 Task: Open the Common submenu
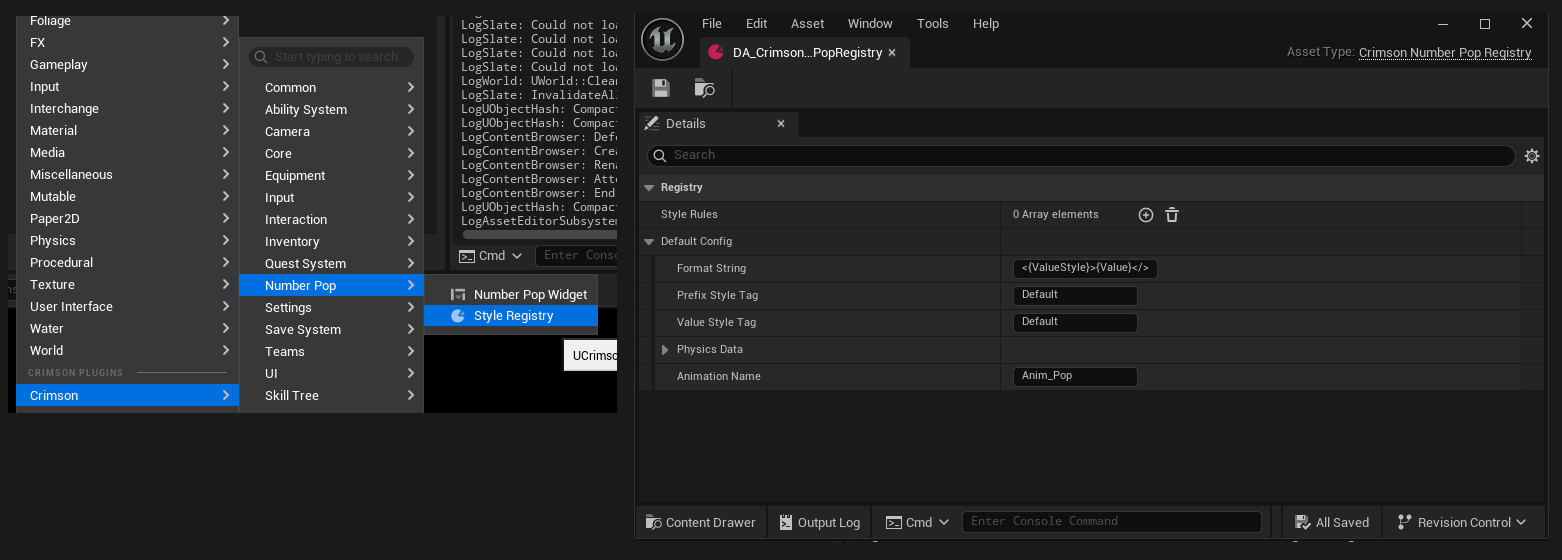331,88
